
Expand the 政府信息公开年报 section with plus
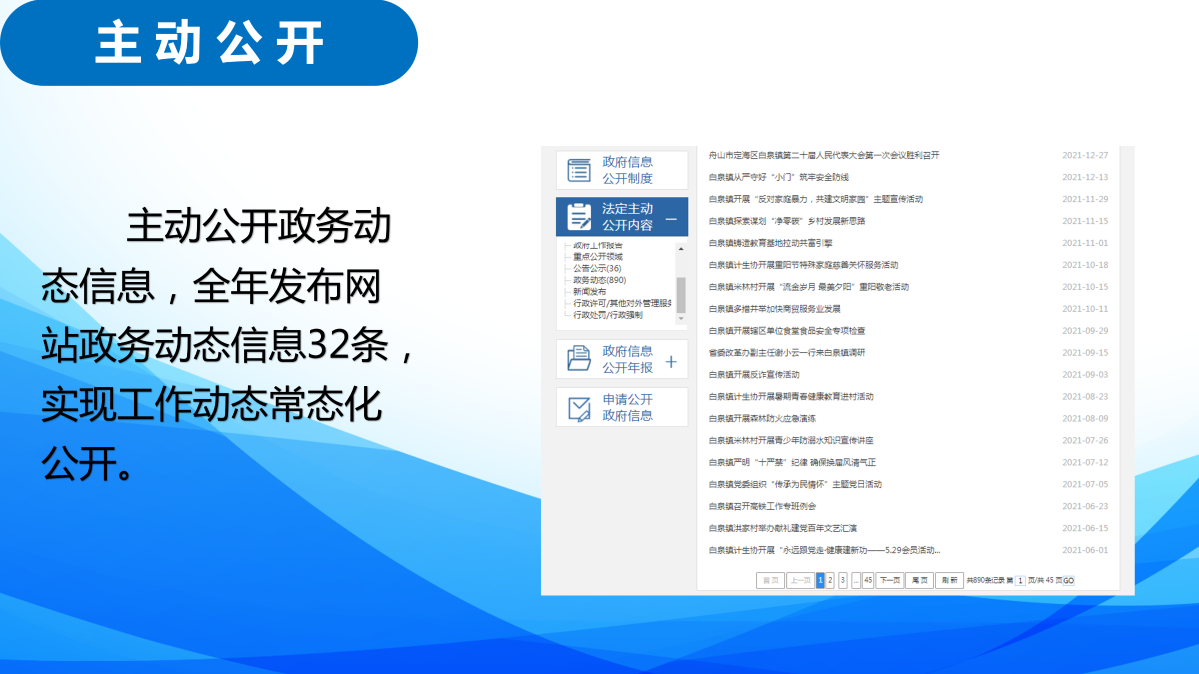pos(671,361)
